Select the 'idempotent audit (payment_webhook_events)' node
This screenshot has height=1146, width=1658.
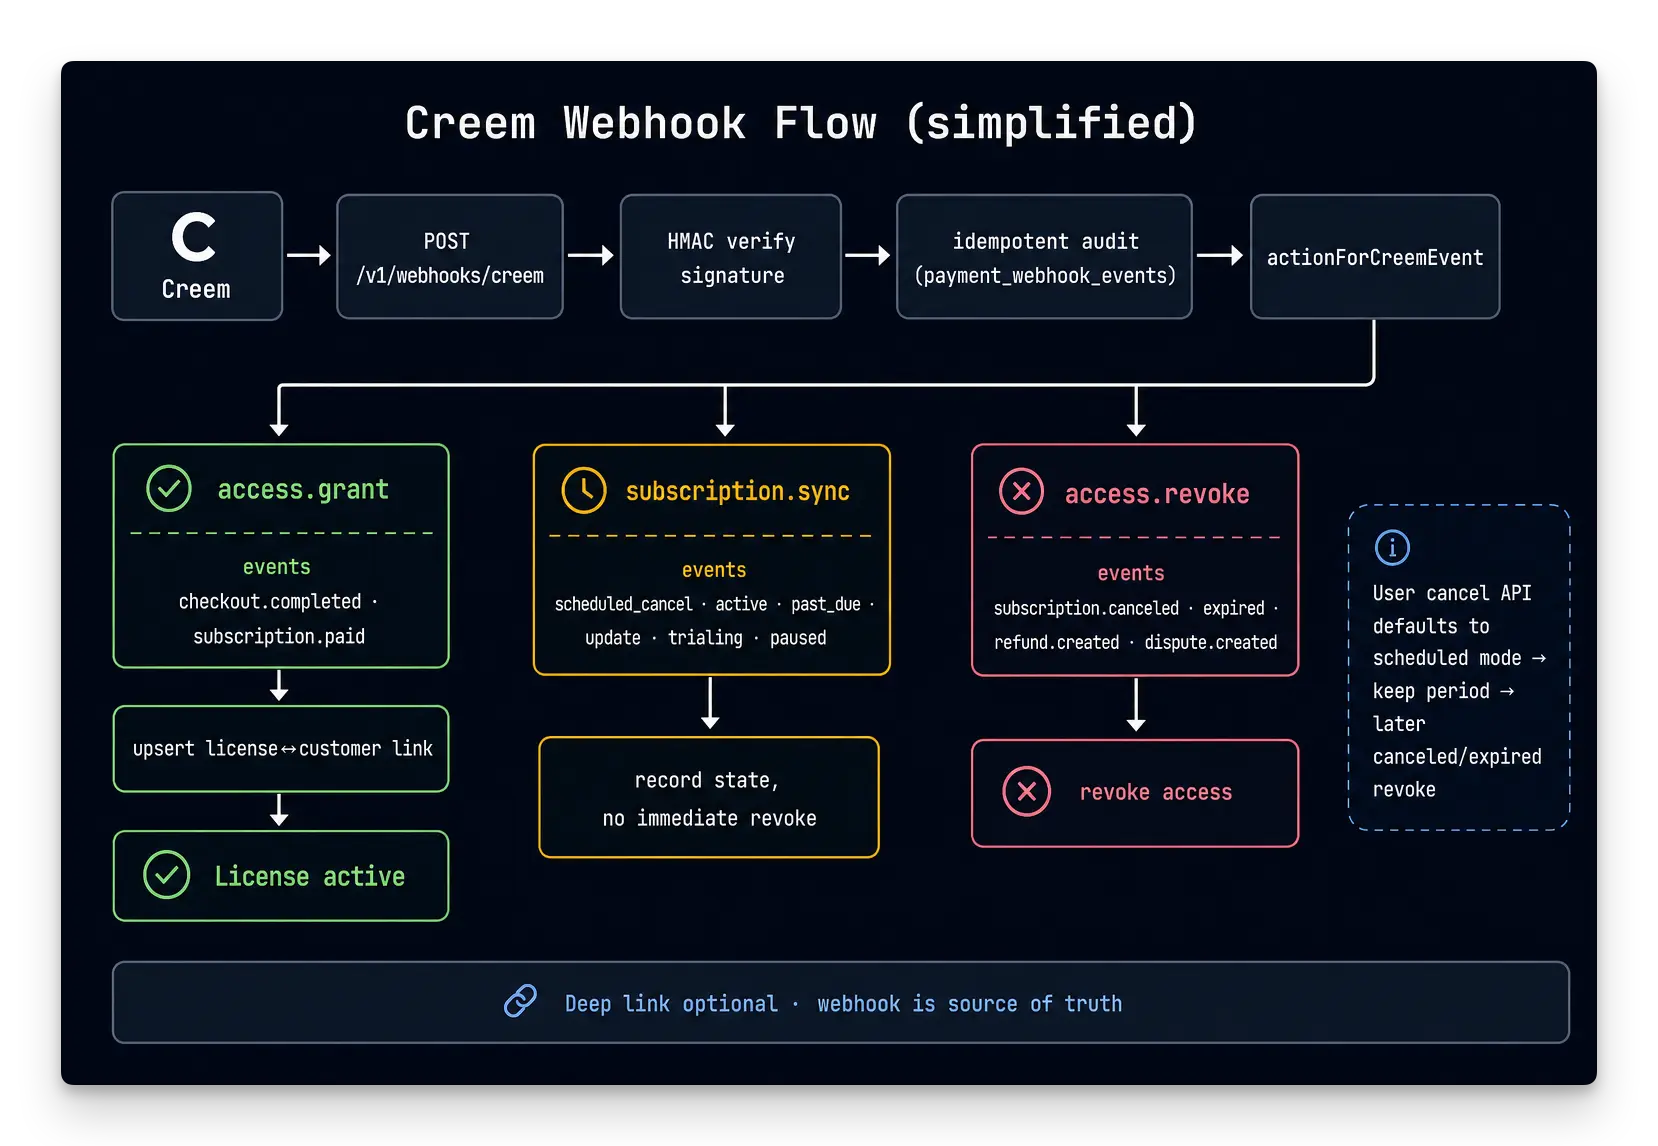1044,257
